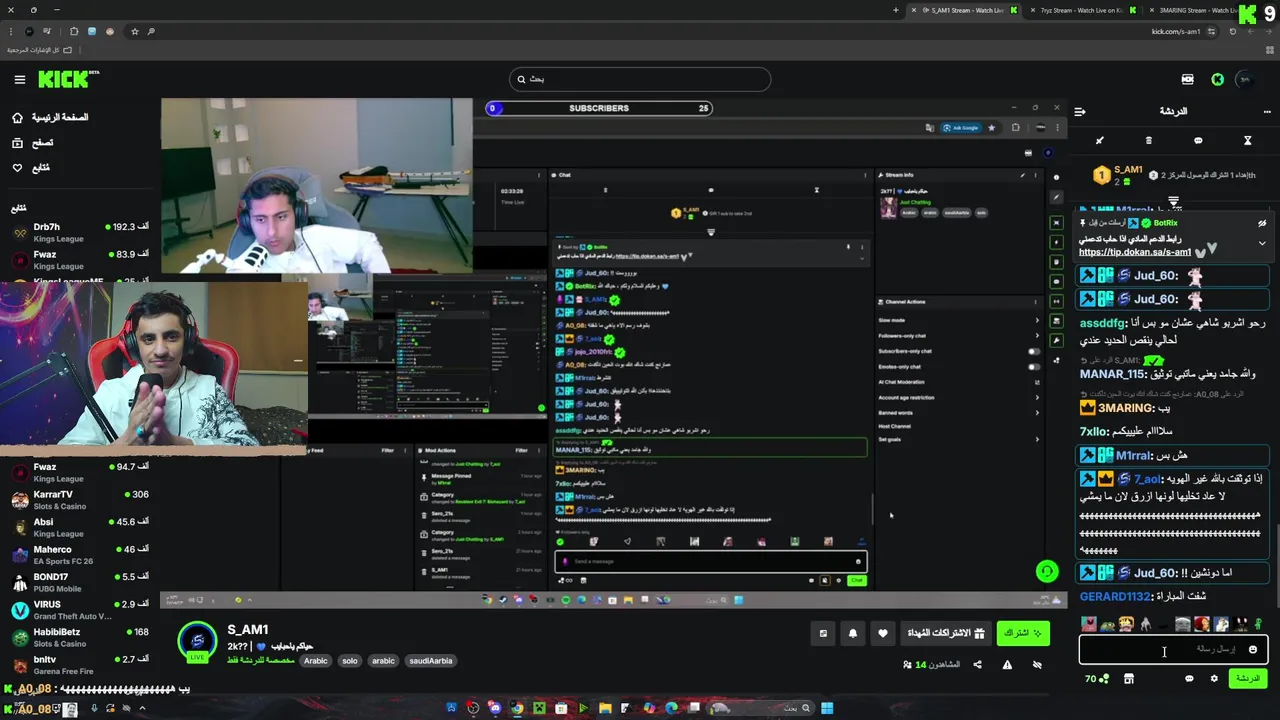Image resolution: width=1280 pixels, height=720 pixels.
Task: Collapse pinned message with chevron arrow
Action: pyautogui.click(x=1262, y=243)
